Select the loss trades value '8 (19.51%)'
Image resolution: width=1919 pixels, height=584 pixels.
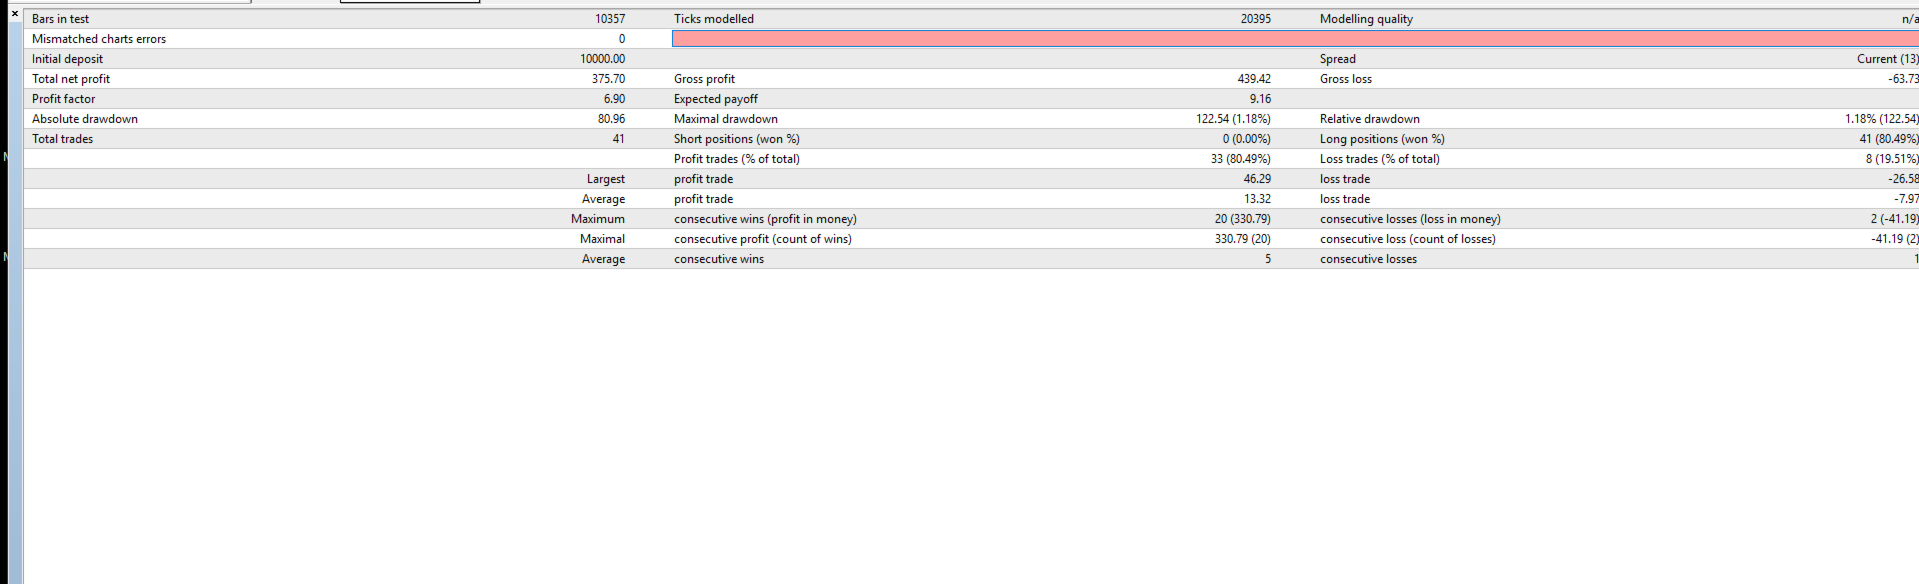(x=1892, y=159)
